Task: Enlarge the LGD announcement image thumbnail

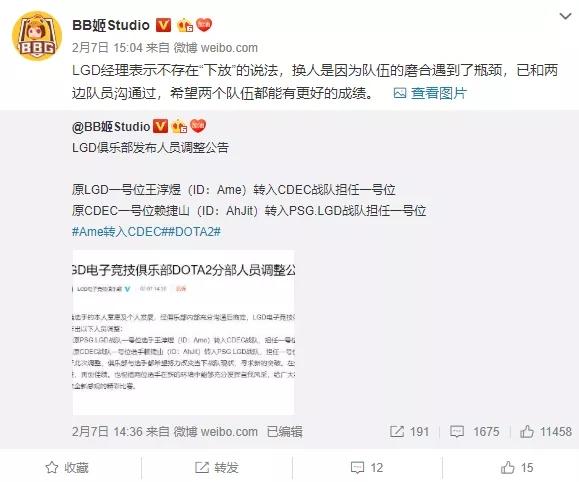Action: (184, 332)
